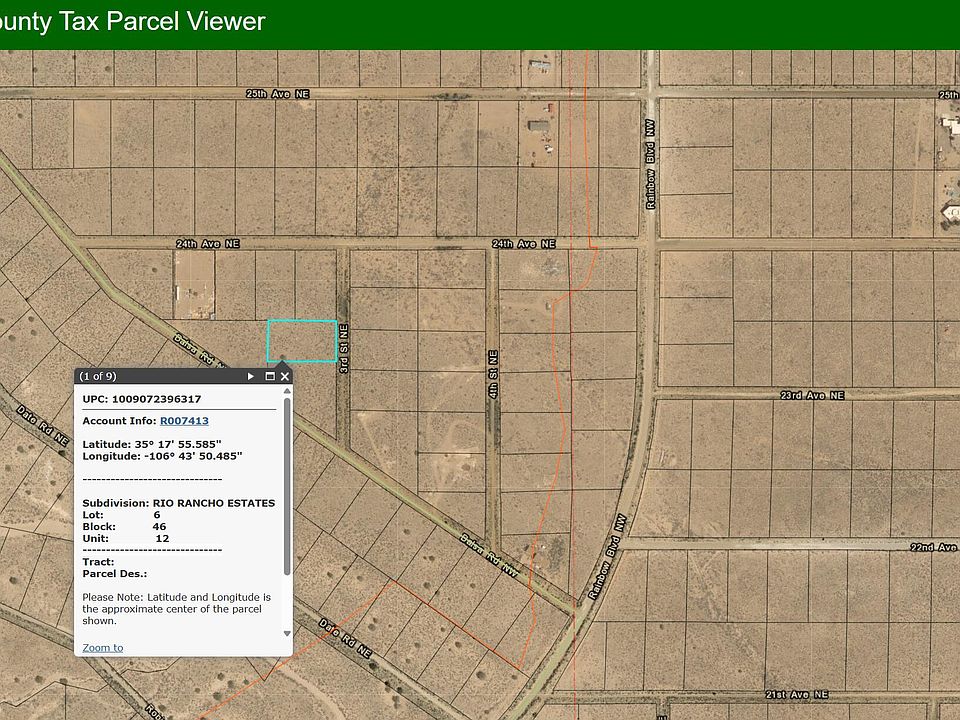This screenshot has height=720, width=960.
Task: Click the 4th St NE road label
Action: pos(493,375)
